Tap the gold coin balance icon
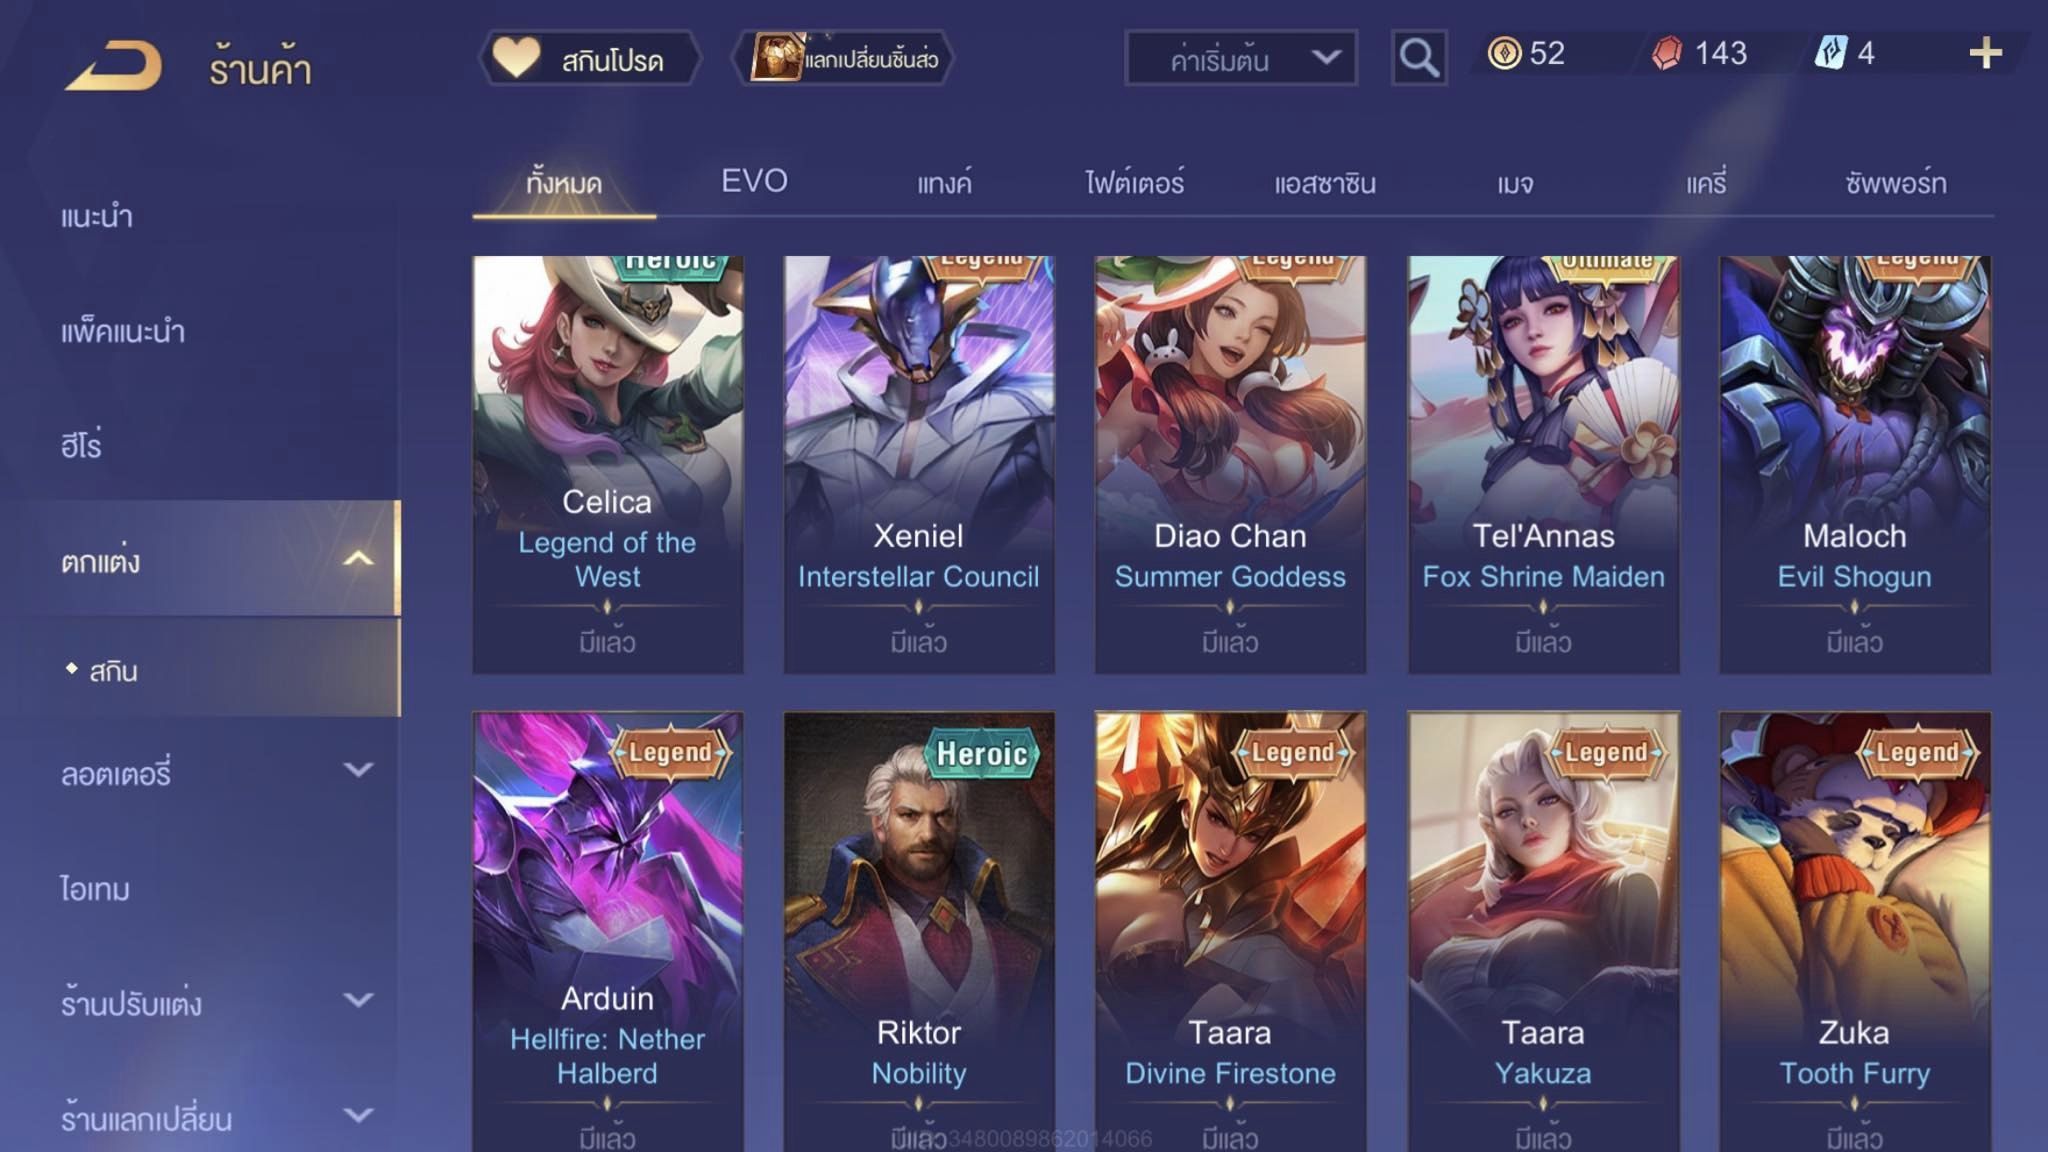Screen dimensions: 2048x1152 point(1504,53)
